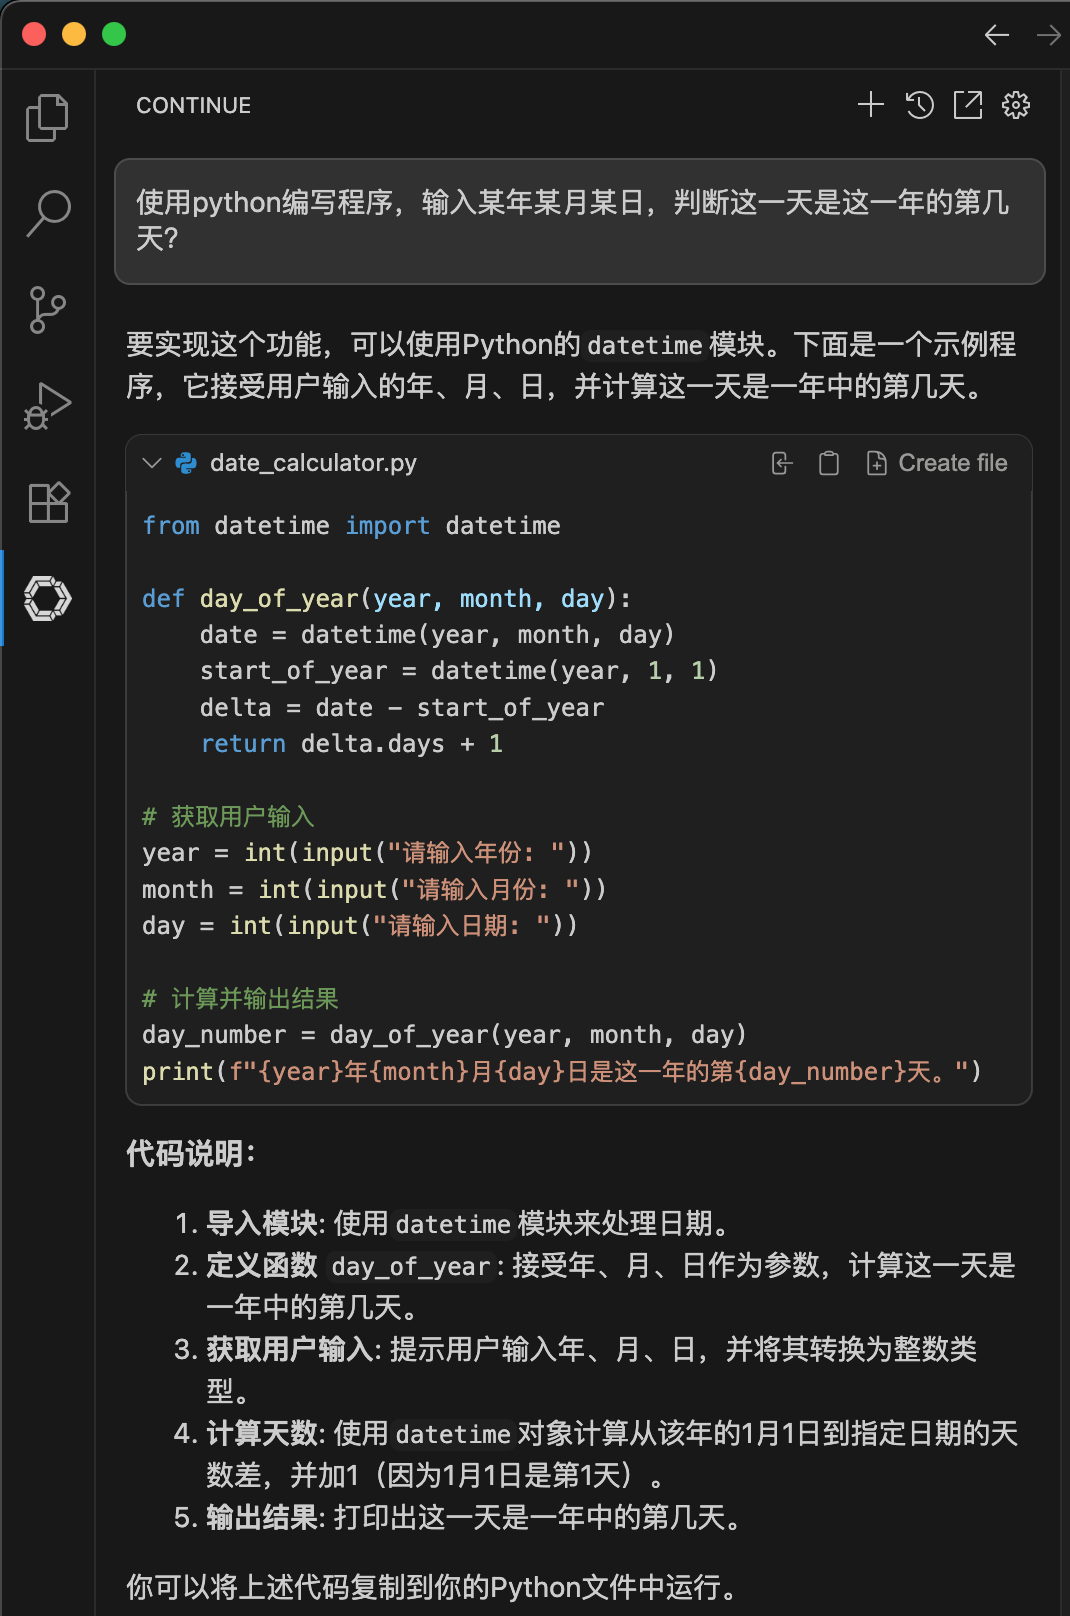Click the 'month = int(input' line
This screenshot has width=1070, height=1616.
pos(374,890)
